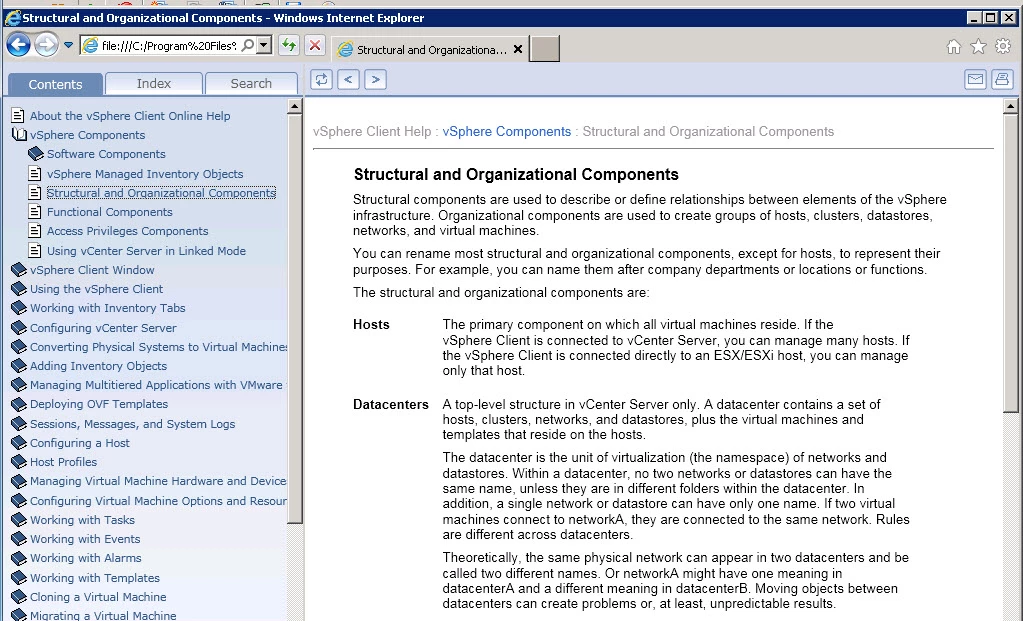1023x621 pixels.
Task: Open recent pages dropdown beside Forward arrow
Action: (68, 45)
